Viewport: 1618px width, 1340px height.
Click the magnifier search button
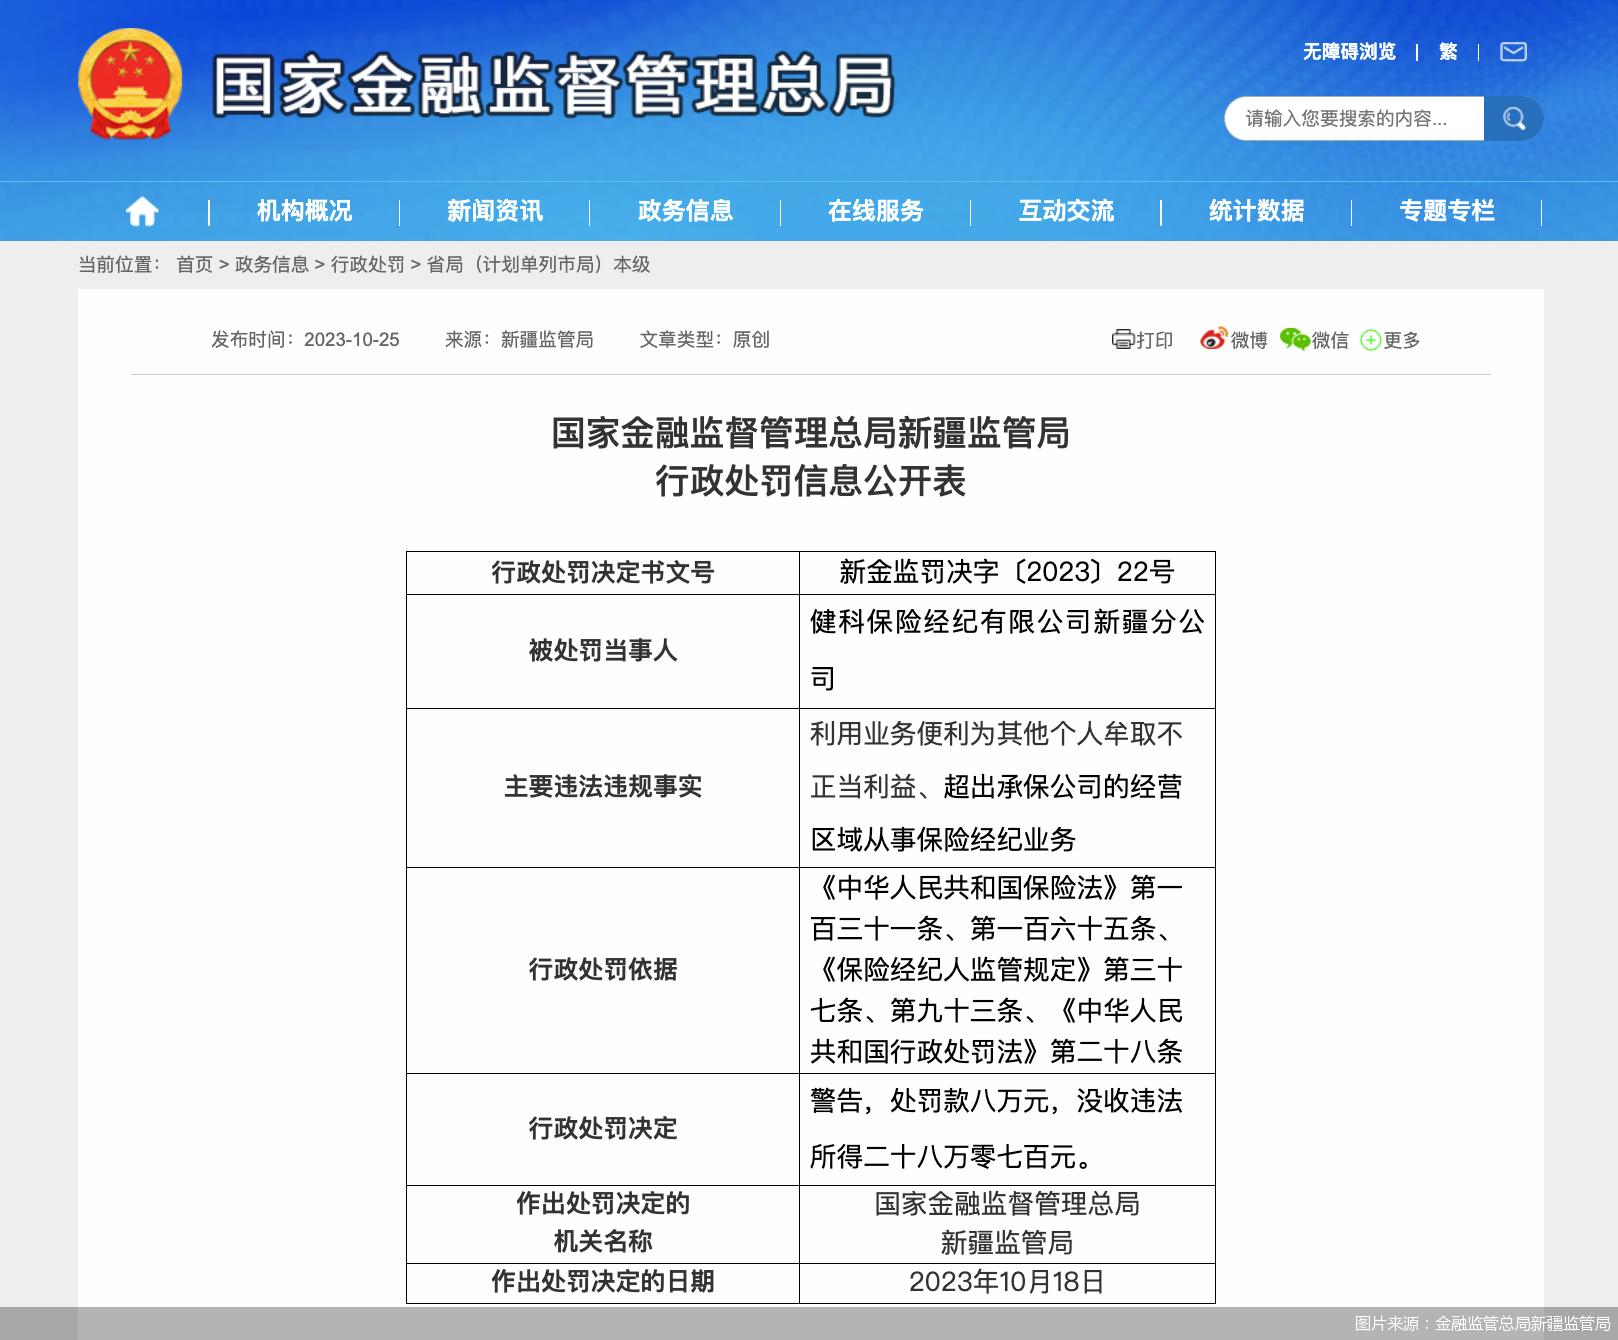coord(1513,119)
